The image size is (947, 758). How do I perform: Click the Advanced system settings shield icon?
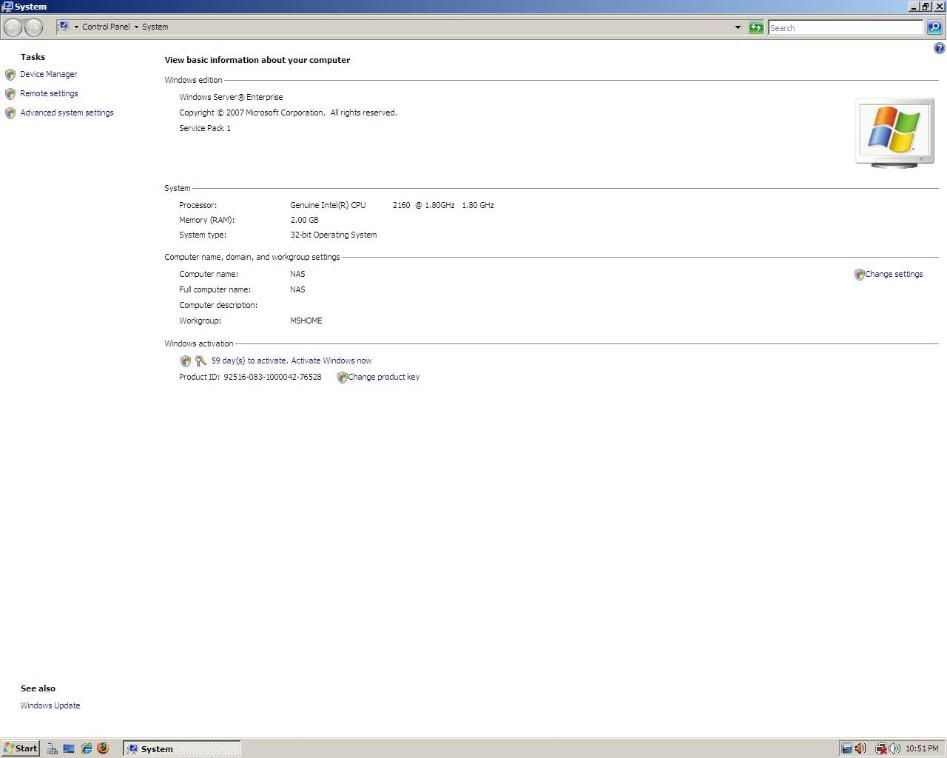point(10,114)
